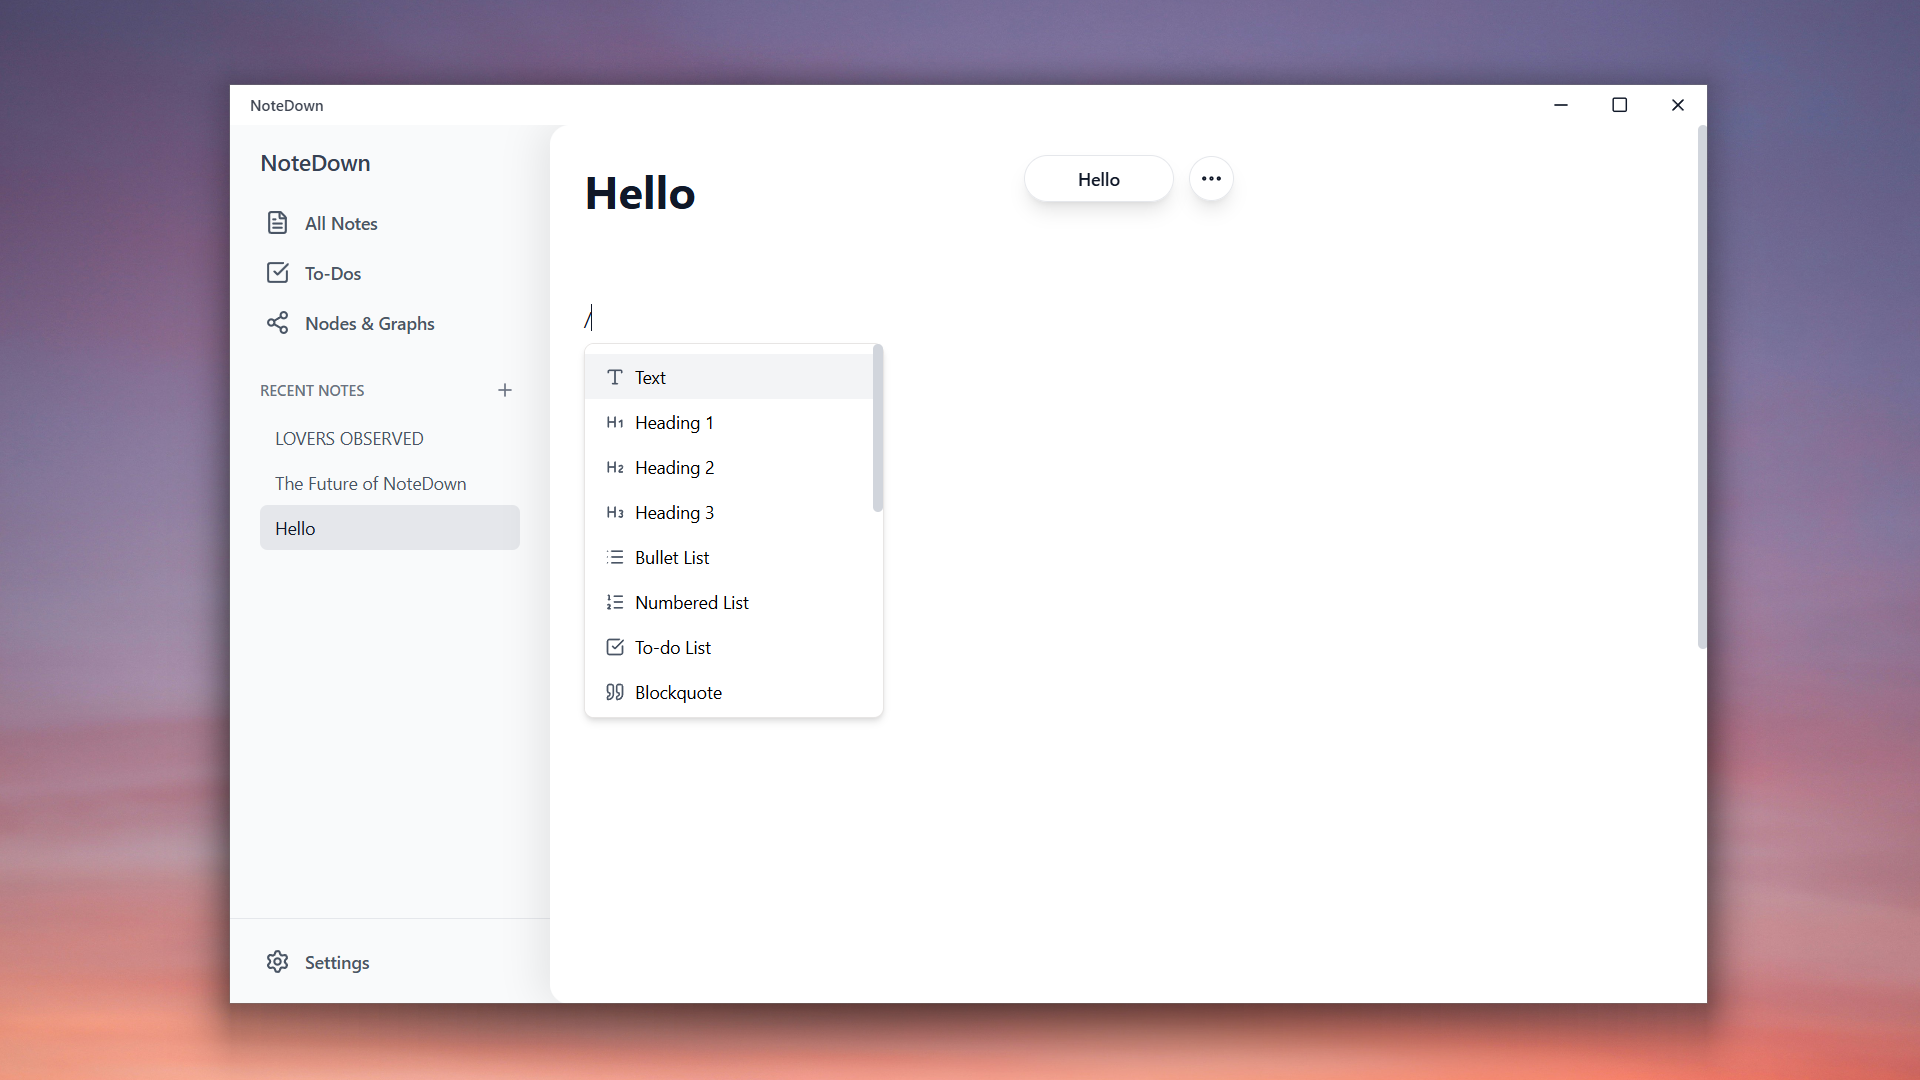Click the Heading 1 icon in the menu
The width and height of the screenshot is (1920, 1080).
point(614,422)
